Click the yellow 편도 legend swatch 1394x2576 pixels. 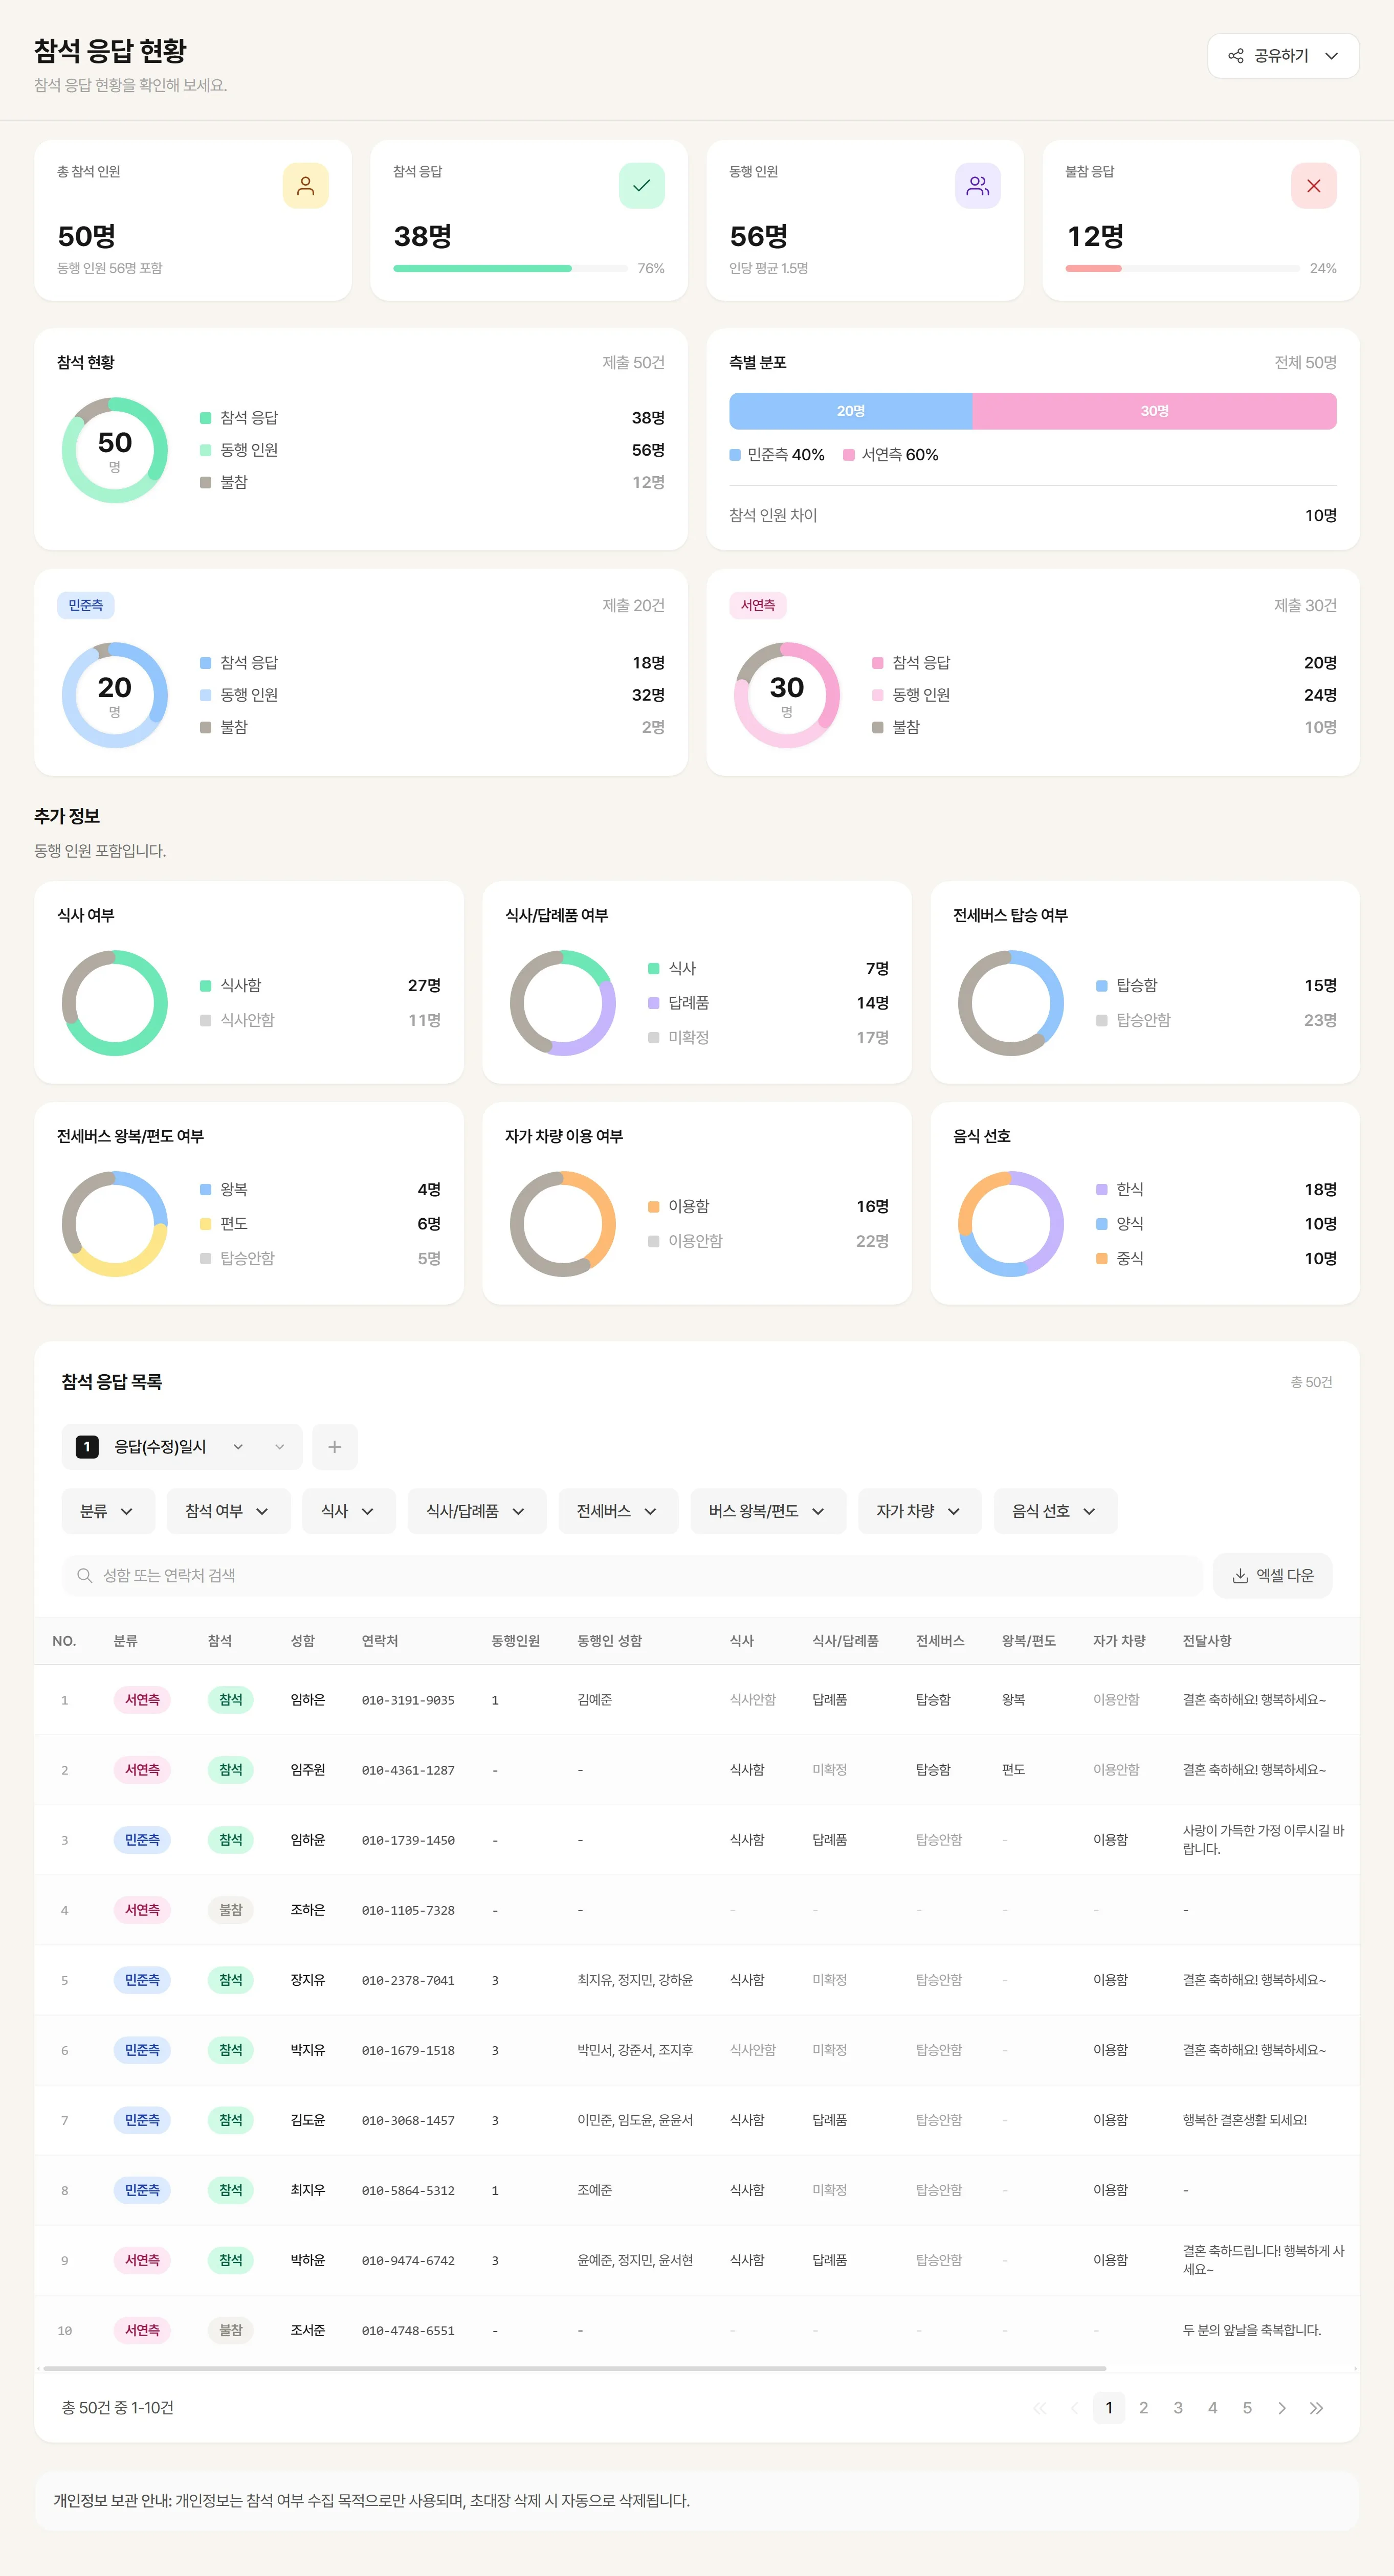[x=205, y=1224]
